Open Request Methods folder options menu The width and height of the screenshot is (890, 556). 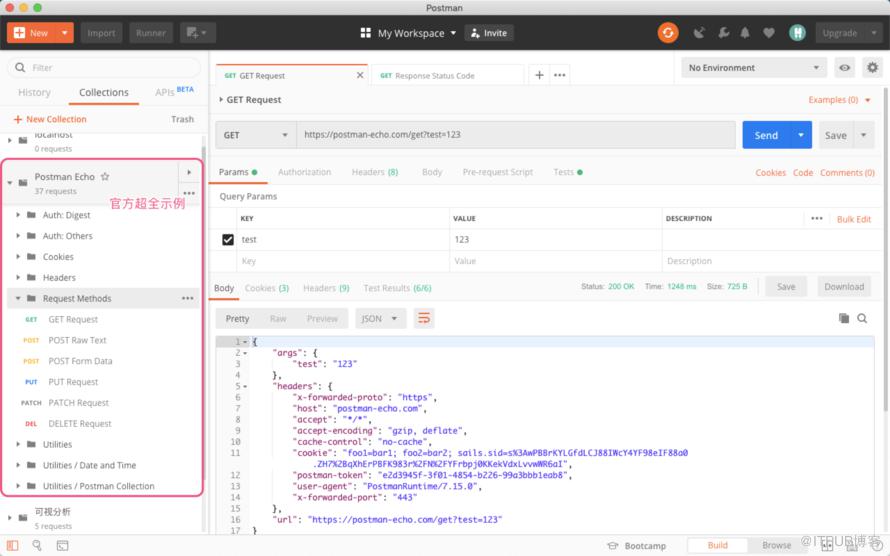187,298
